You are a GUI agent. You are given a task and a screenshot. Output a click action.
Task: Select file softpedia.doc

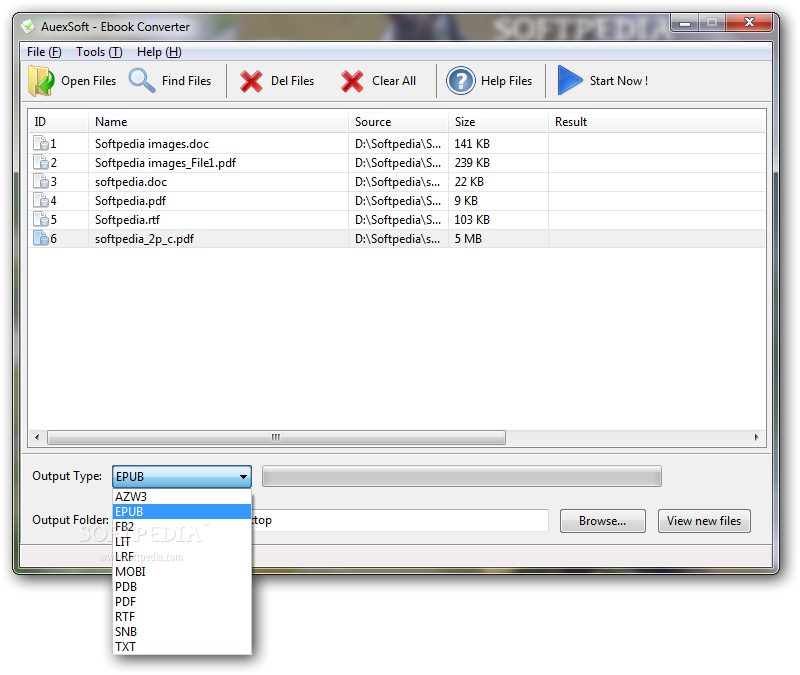click(131, 182)
